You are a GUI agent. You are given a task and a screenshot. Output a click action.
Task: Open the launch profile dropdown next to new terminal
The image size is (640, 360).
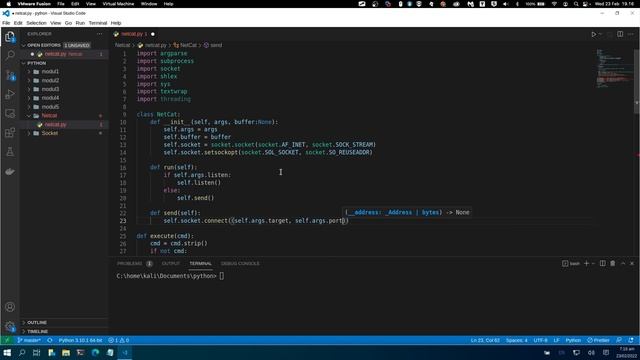point(594,264)
